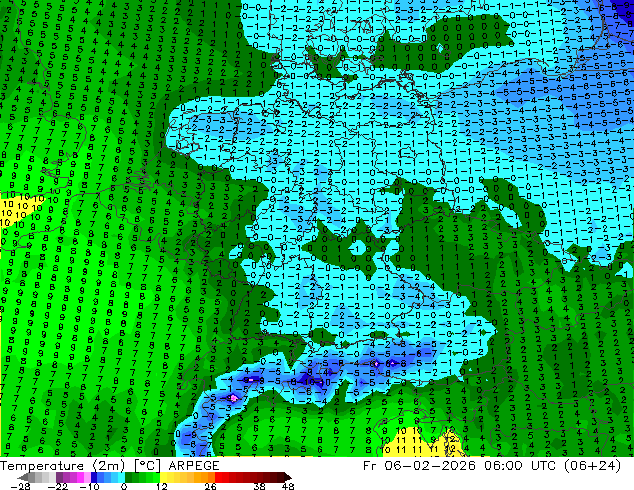Click the dark maroon right arrow end of the color scale
The image size is (634, 490).
click(x=287, y=477)
